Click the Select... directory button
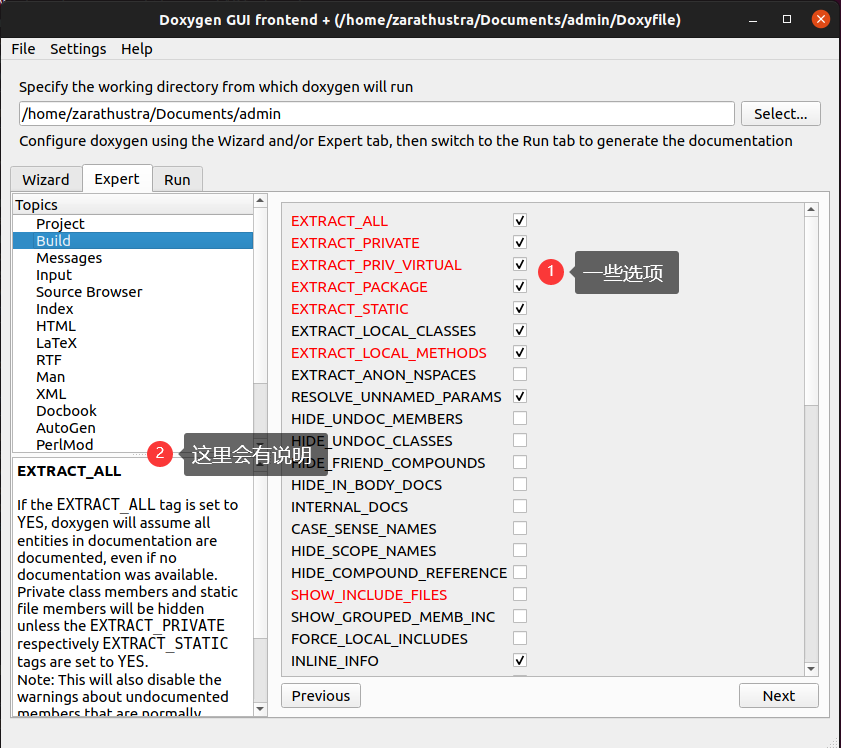Image resolution: width=841 pixels, height=748 pixels. click(780, 114)
